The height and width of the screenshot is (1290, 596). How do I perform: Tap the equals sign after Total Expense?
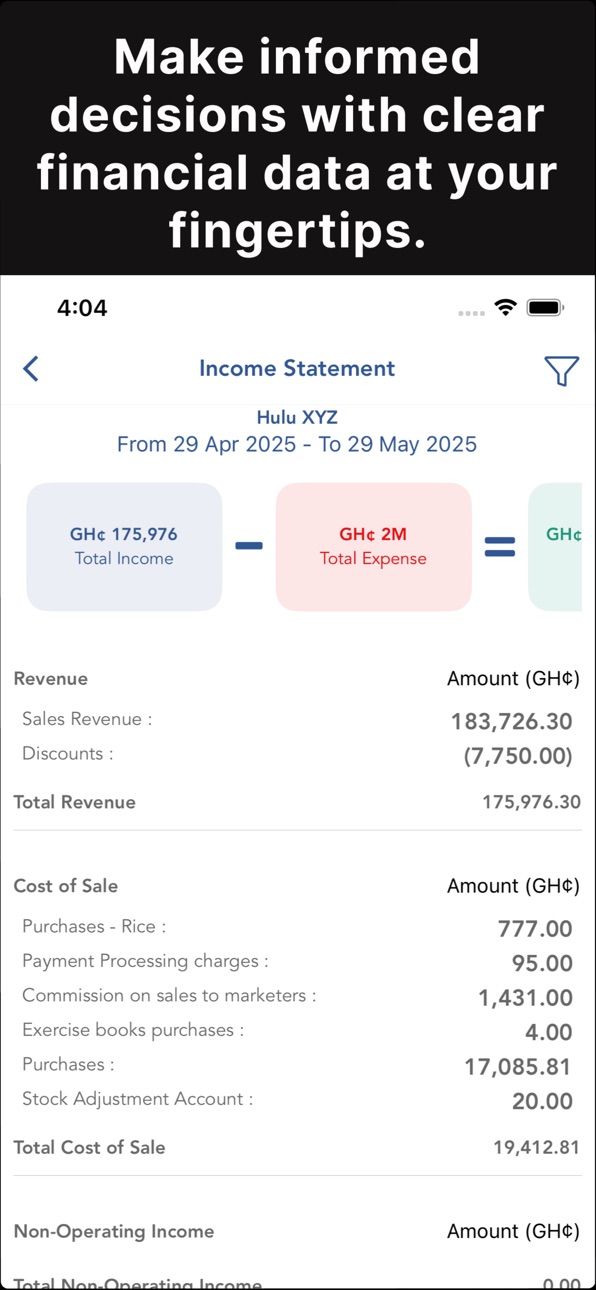click(x=499, y=547)
